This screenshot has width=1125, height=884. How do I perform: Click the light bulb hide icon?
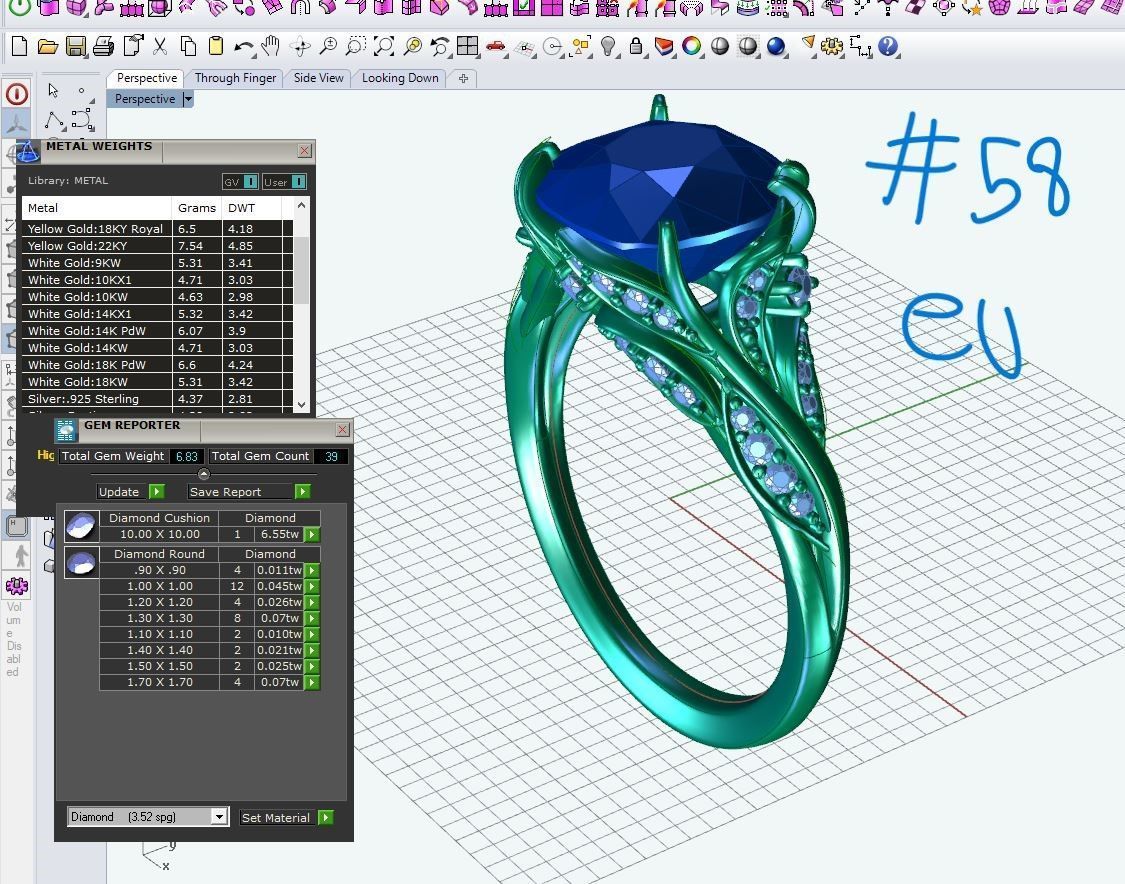(608, 47)
